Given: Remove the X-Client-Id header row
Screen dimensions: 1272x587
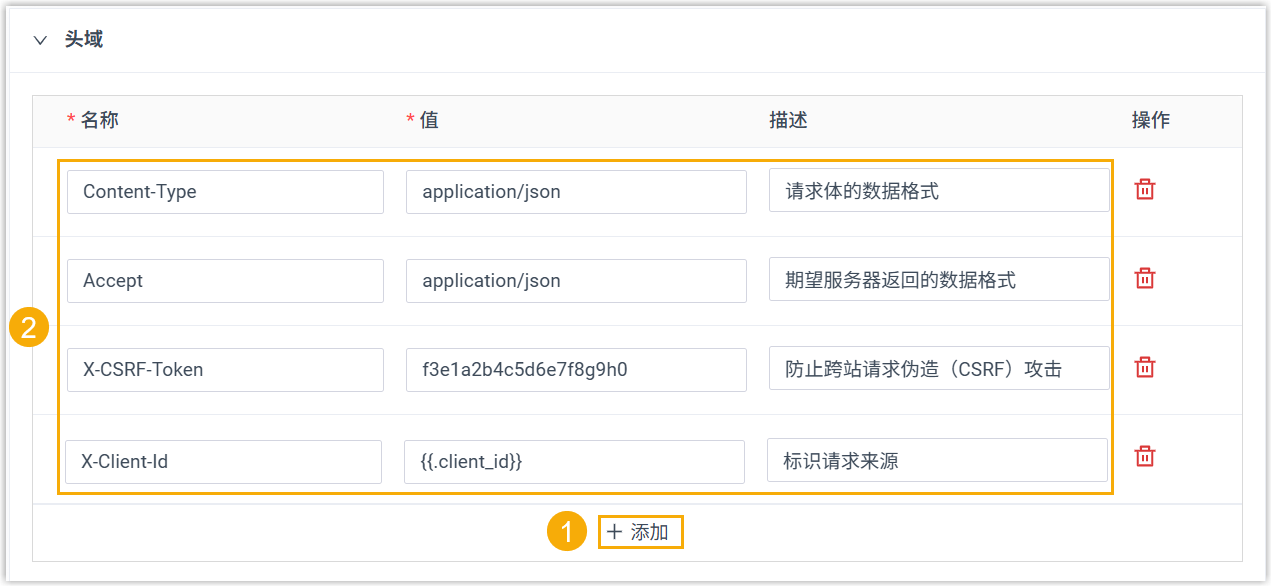Looking at the screenshot, I should pyautogui.click(x=1145, y=457).
